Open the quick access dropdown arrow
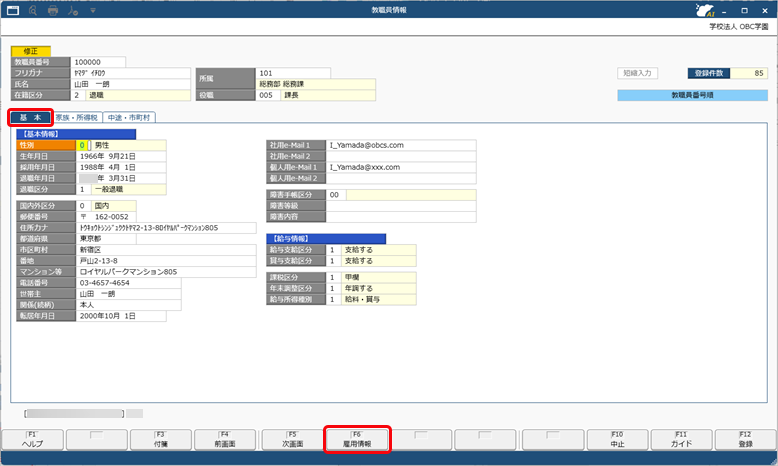The width and height of the screenshot is (778, 466). [x=94, y=10]
